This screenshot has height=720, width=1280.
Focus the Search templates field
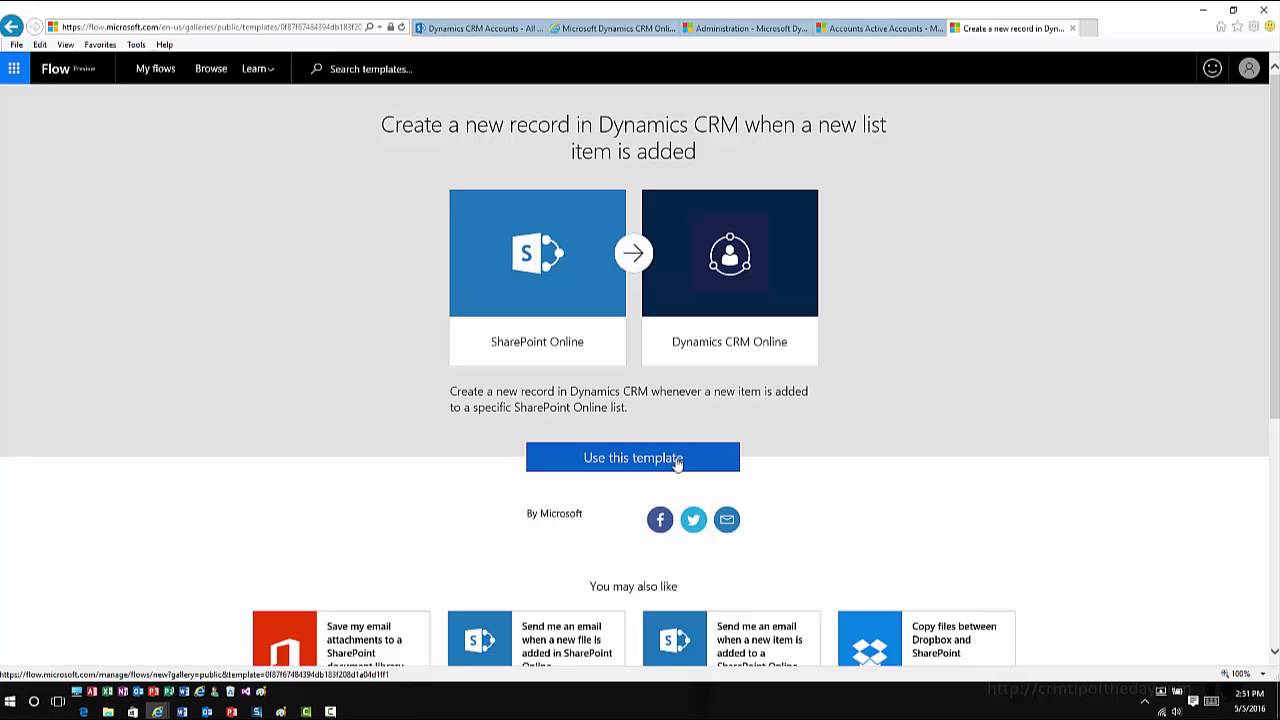pos(371,69)
